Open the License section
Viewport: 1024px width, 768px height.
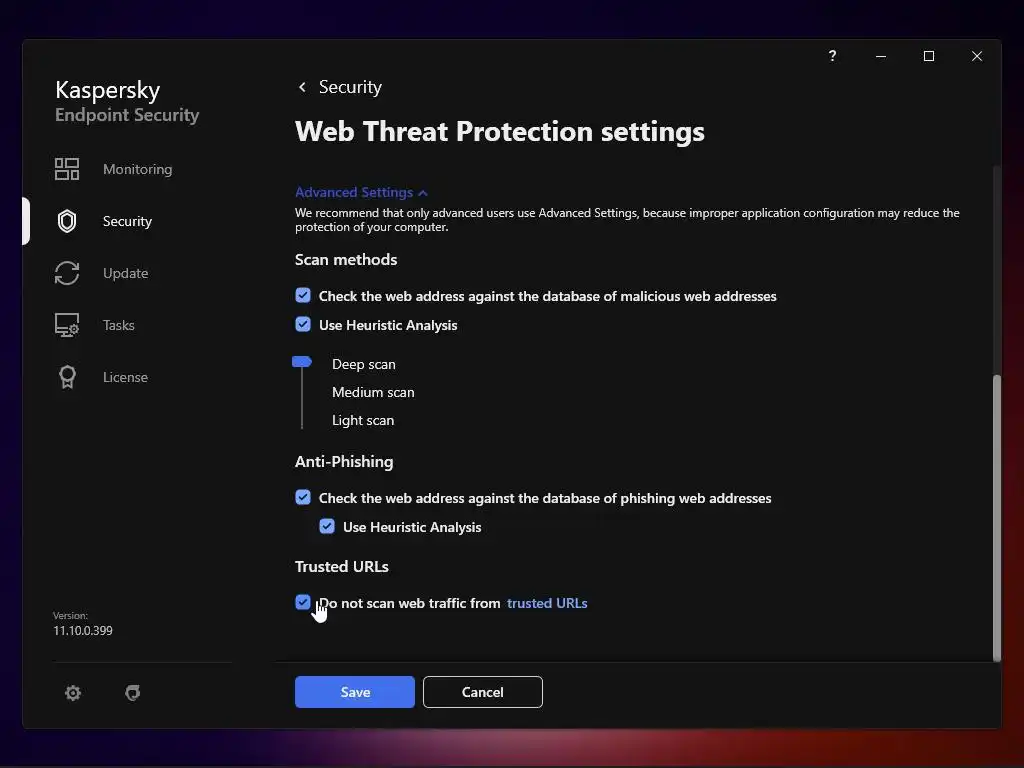125,377
